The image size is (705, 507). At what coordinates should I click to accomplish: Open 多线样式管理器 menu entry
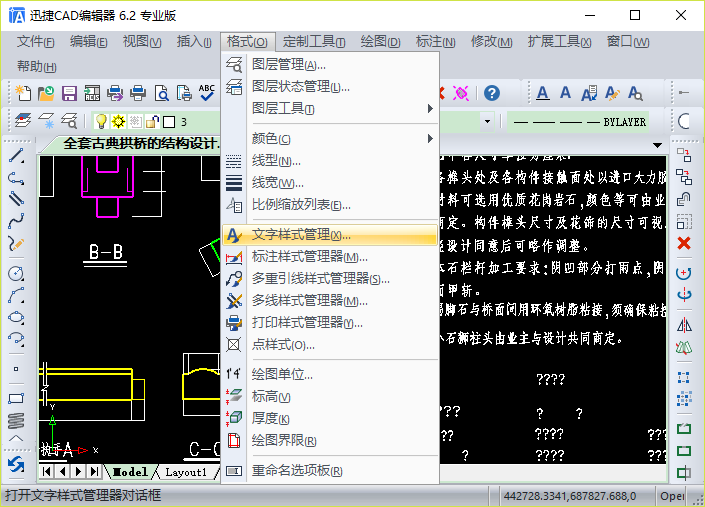click(x=330, y=301)
